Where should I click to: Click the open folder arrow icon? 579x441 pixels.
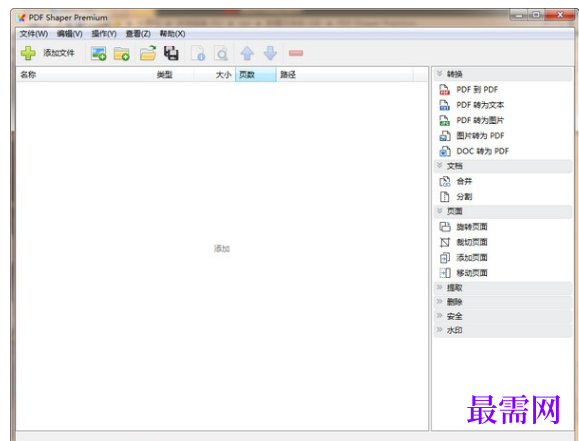click(x=148, y=53)
